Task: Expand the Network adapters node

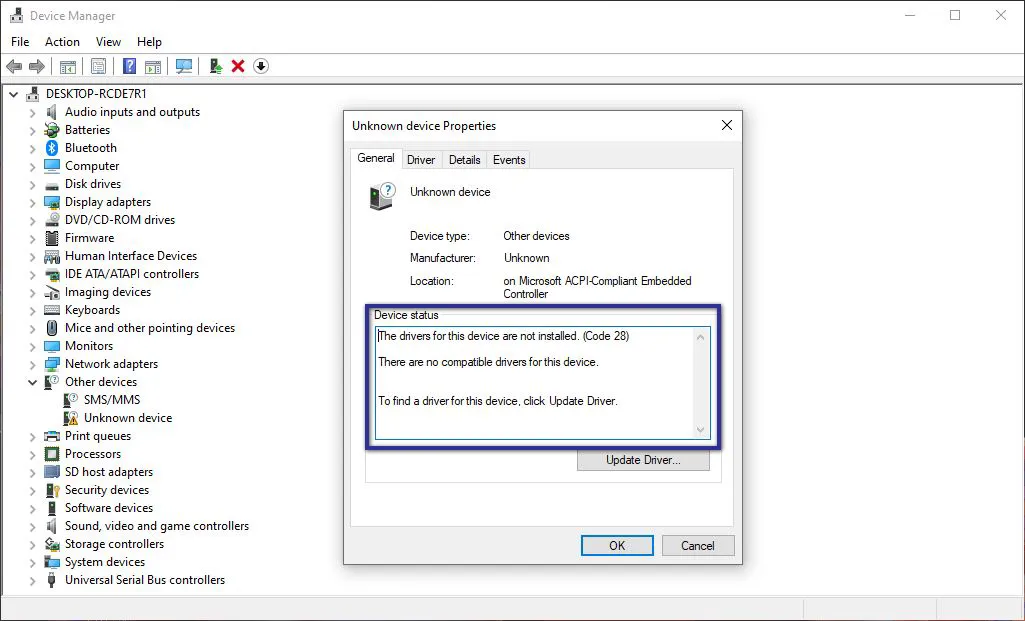Action: (x=33, y=364)
